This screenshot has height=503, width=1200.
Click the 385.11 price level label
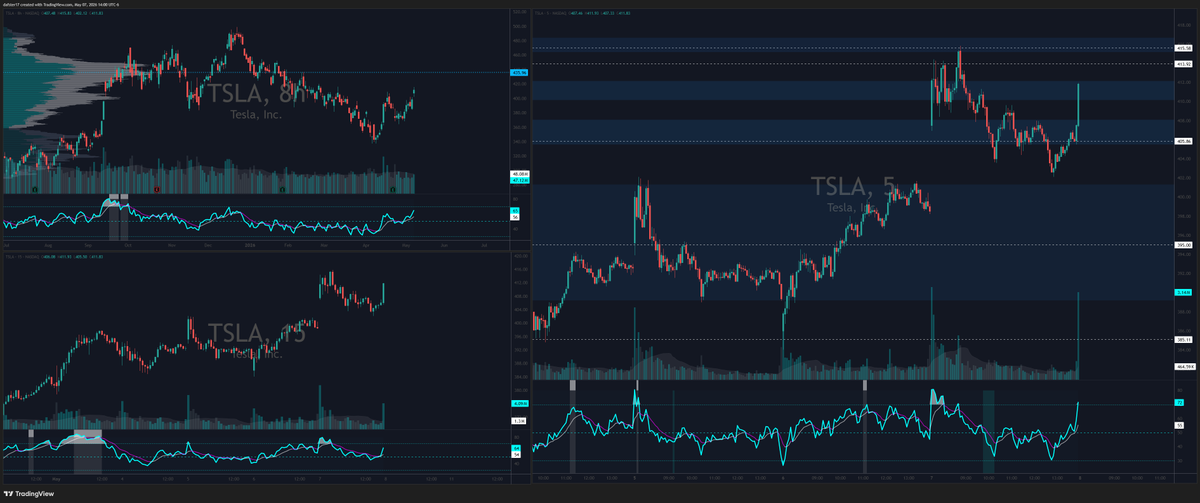pos(1181,340)
